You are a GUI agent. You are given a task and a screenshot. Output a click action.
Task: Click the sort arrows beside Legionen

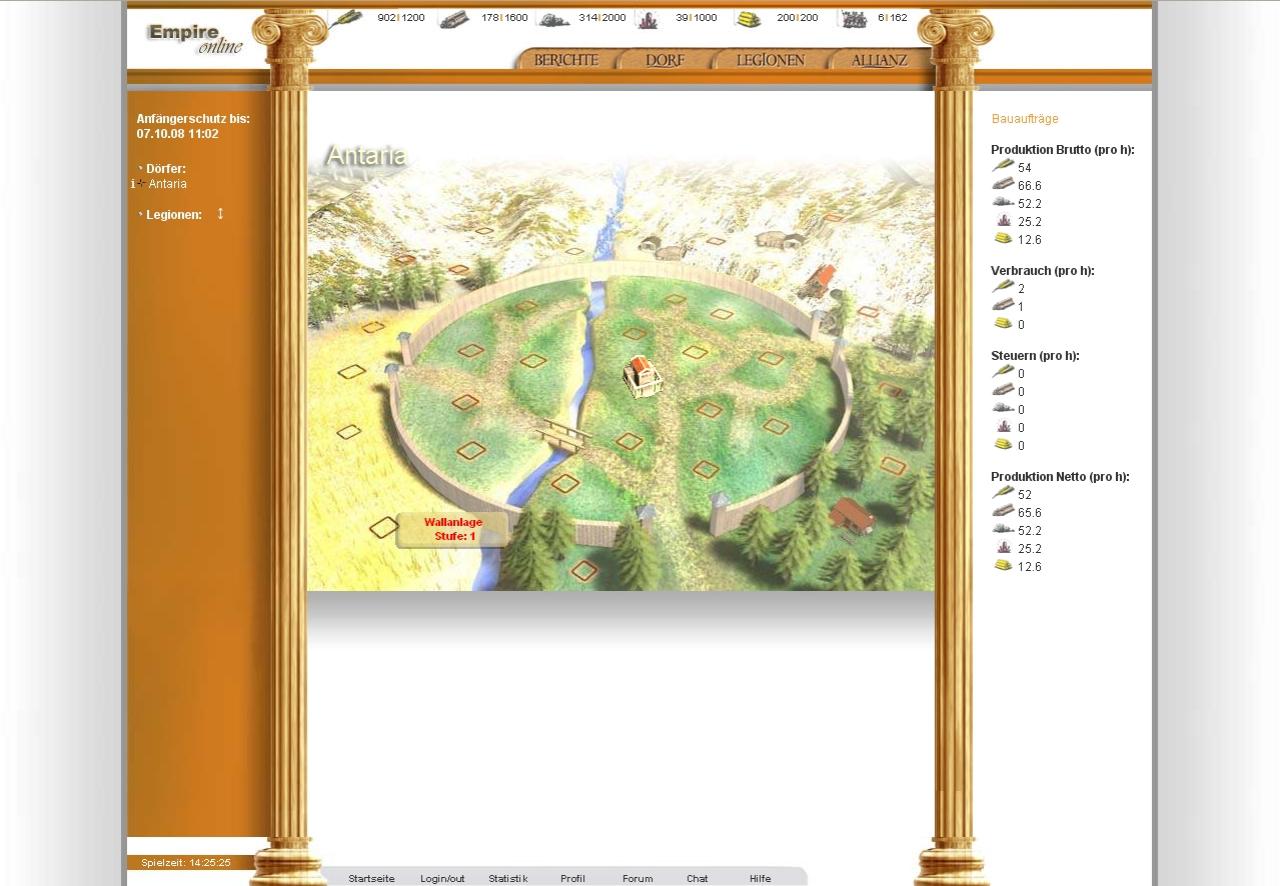220,213
